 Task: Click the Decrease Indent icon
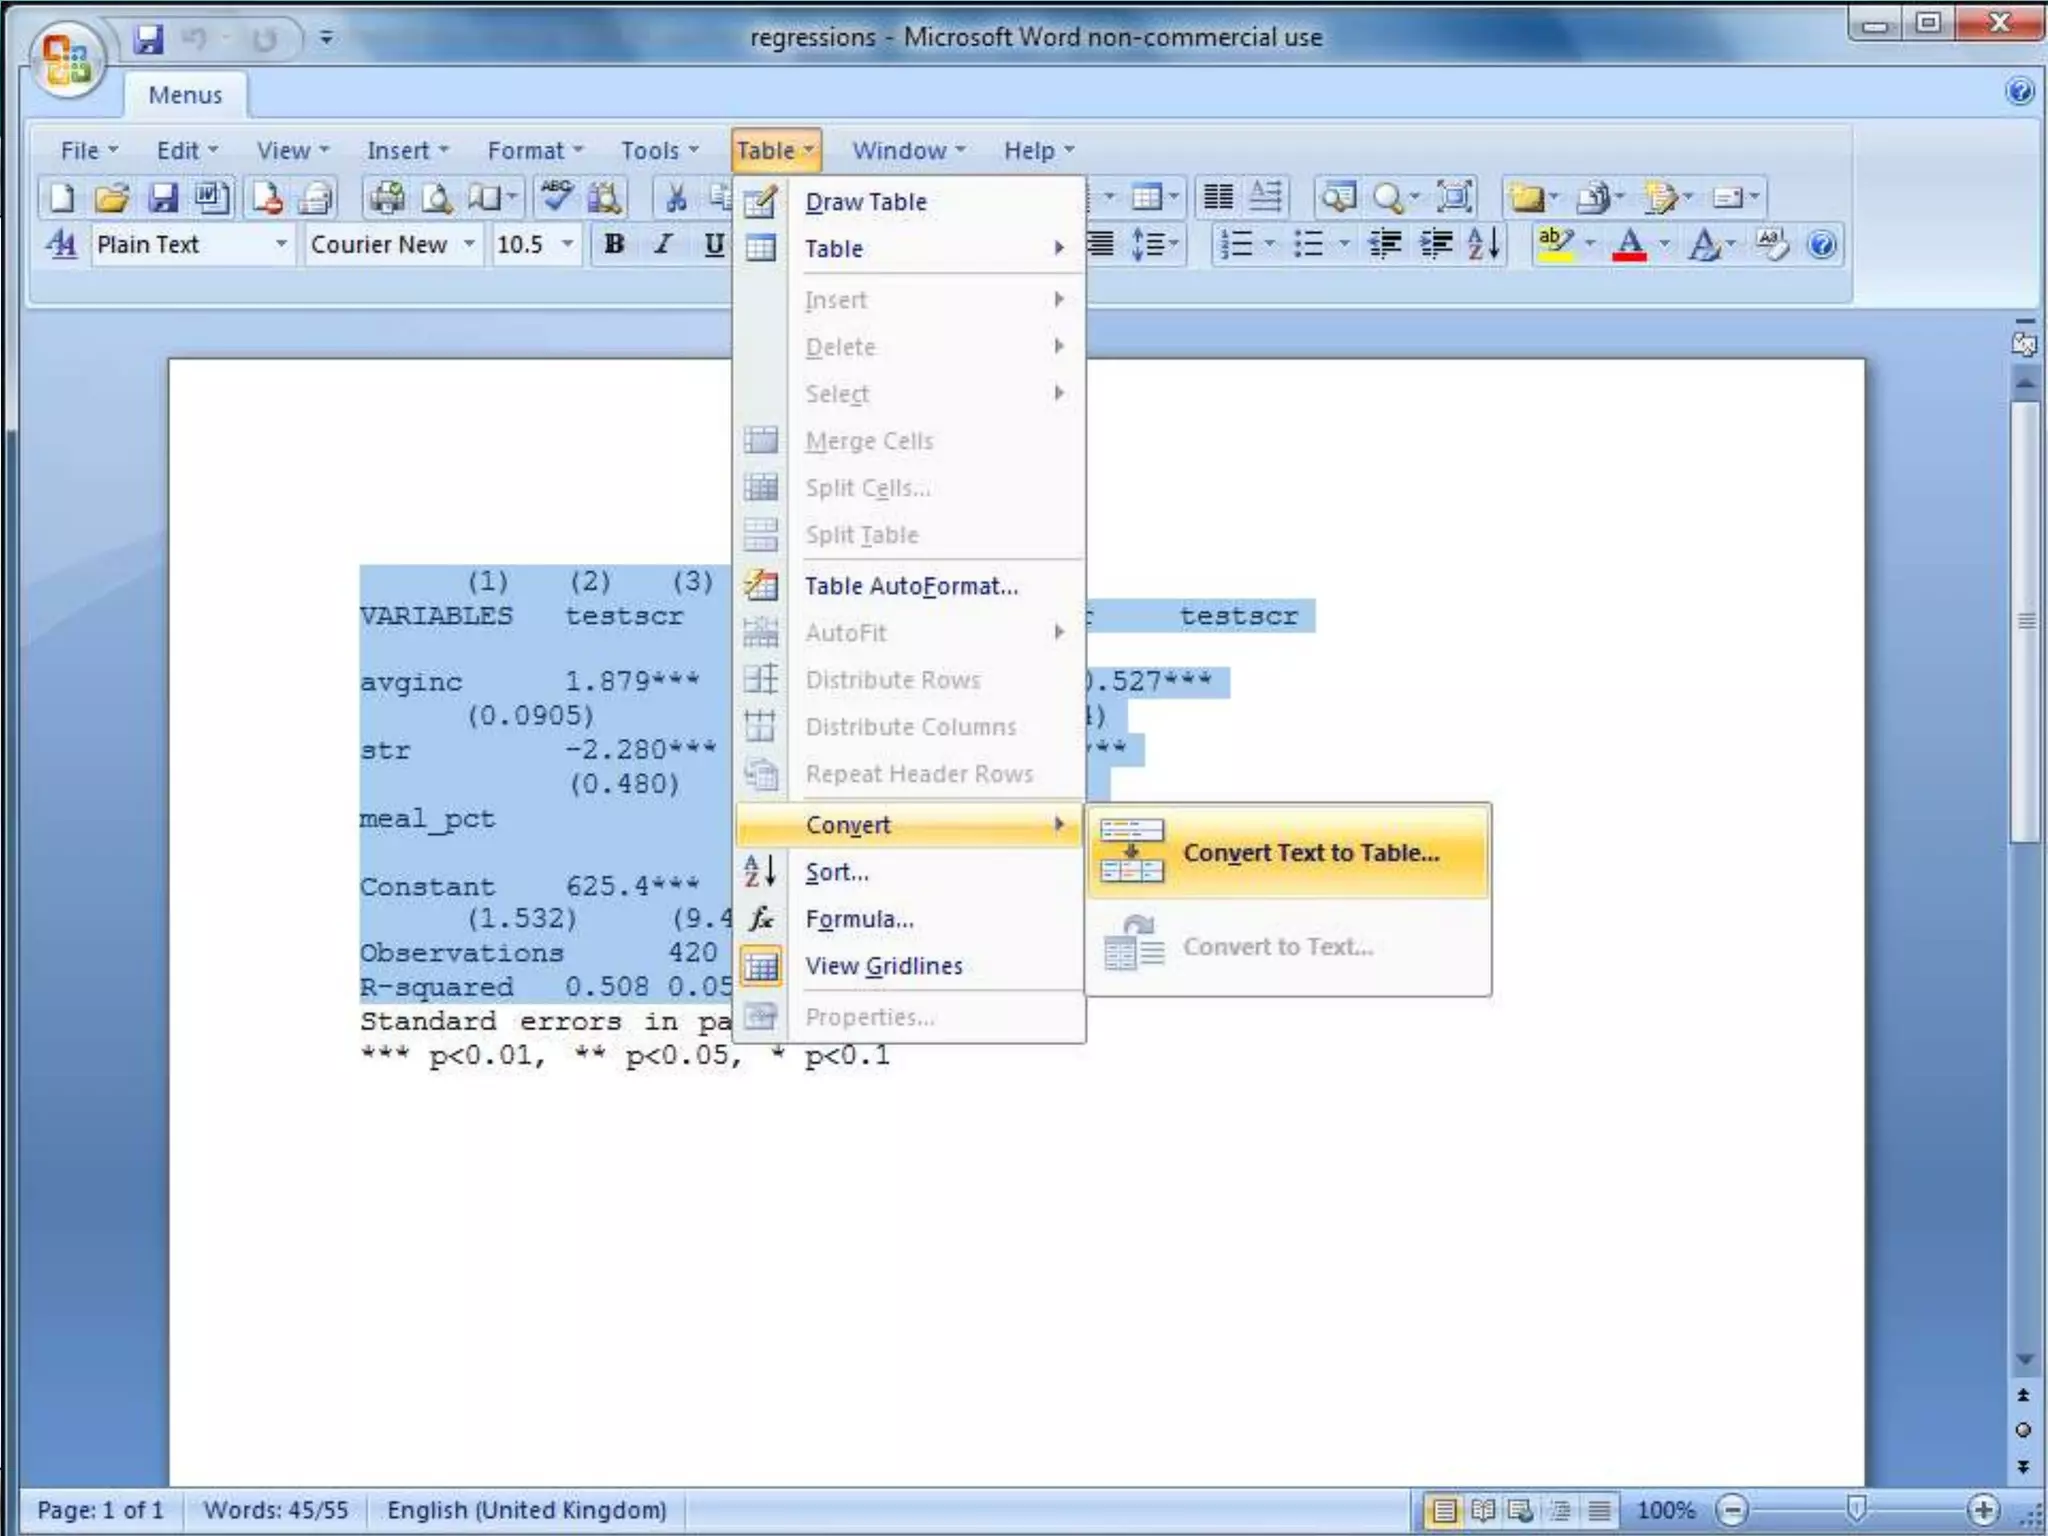pos(1385,244)
